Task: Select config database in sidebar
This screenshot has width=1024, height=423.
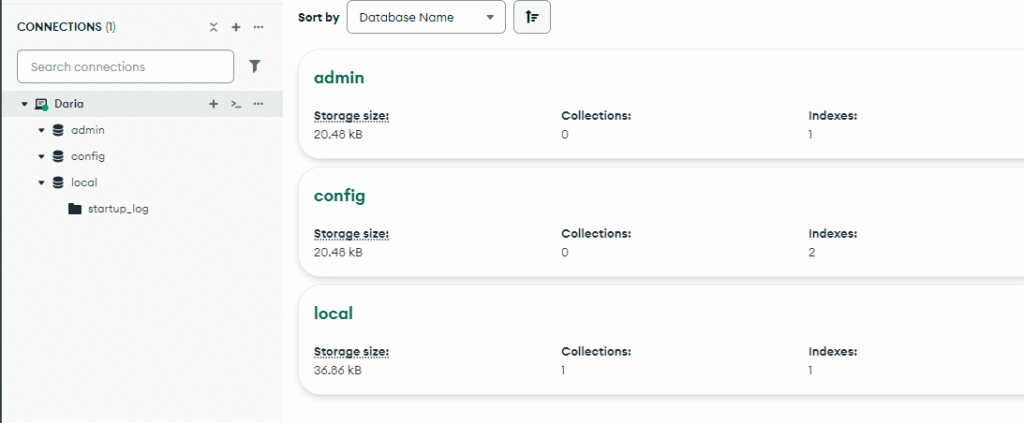Action: click(x=88, y=156)
